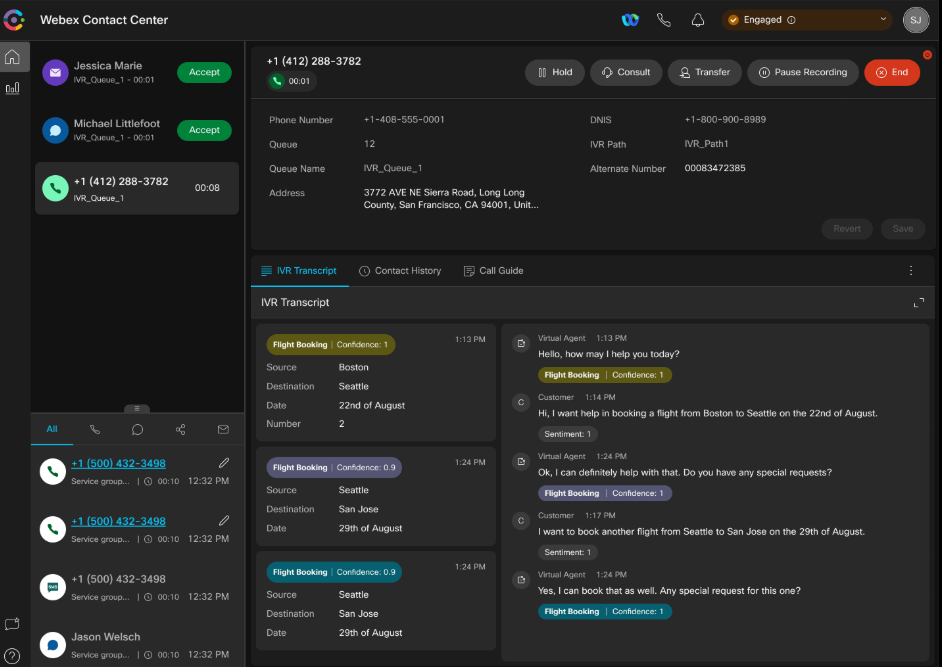The height and width of the screenshot is (667, 942).
Task: Select the active +1 (412) 288-3782 call task
Action: (x=137, y=188)
